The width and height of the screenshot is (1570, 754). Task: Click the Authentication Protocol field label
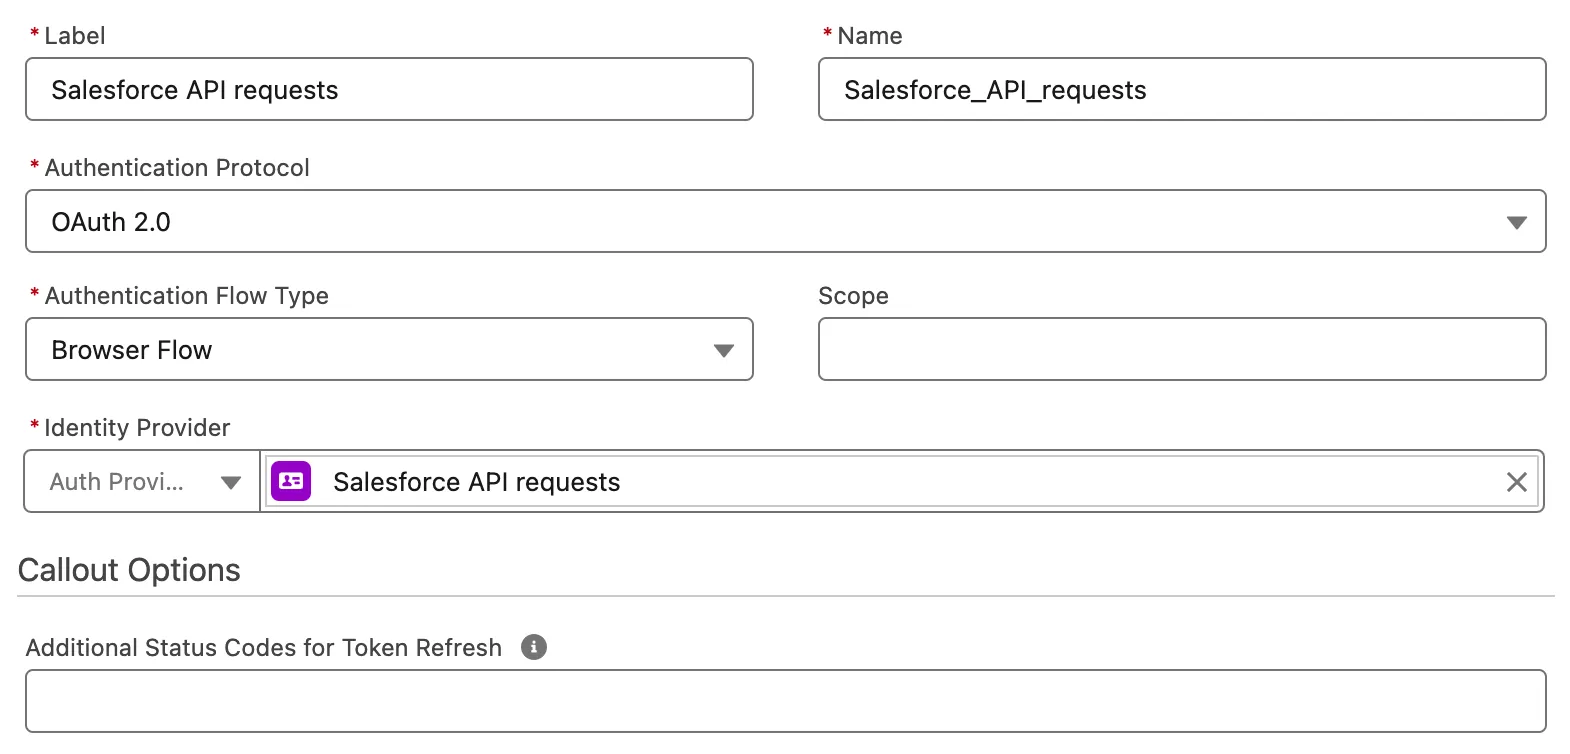177,168
